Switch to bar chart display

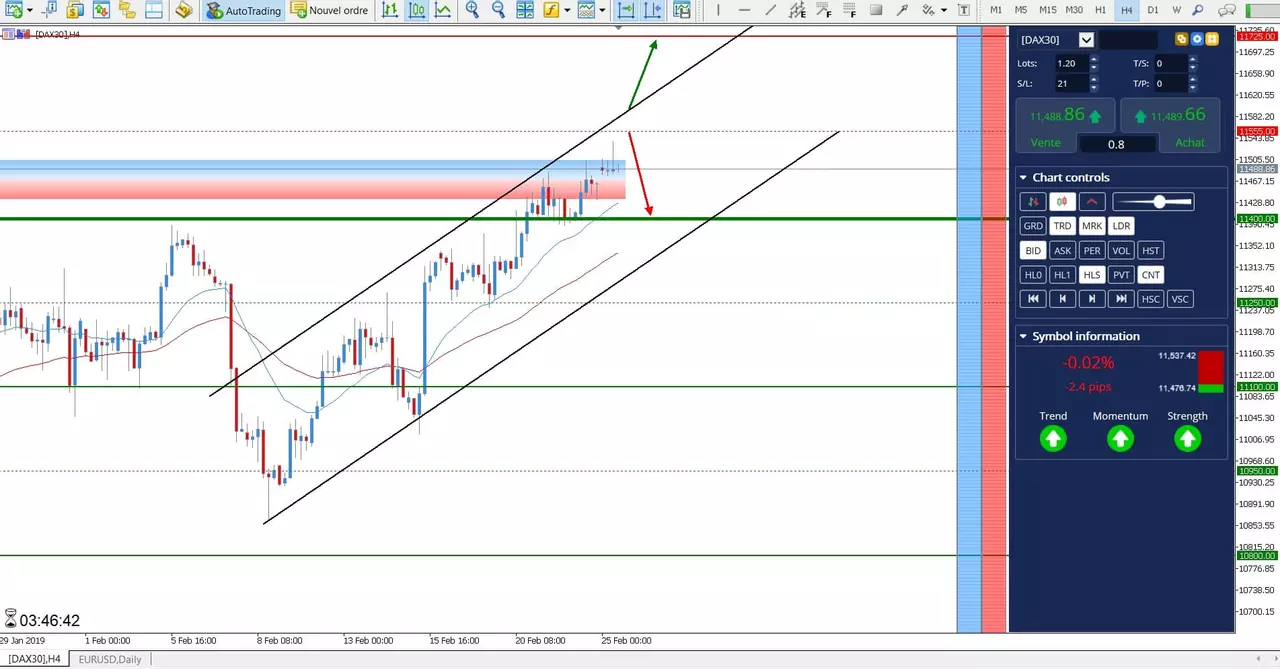pos(390,11)
